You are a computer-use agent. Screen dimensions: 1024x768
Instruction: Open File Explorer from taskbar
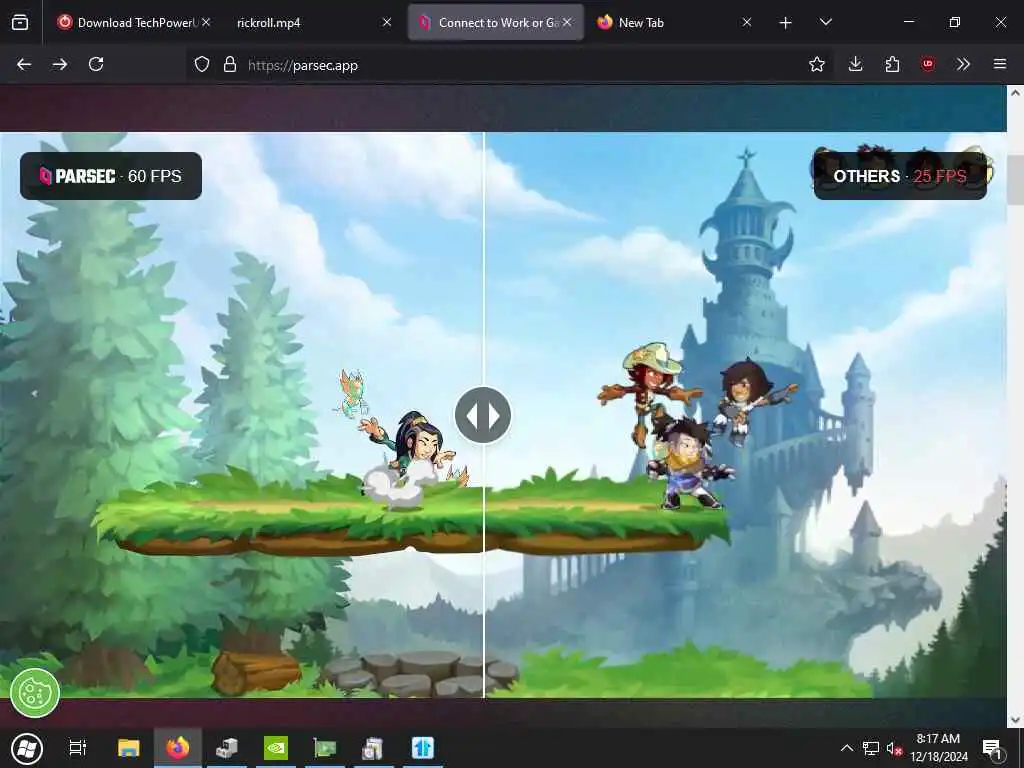(129, 748)
